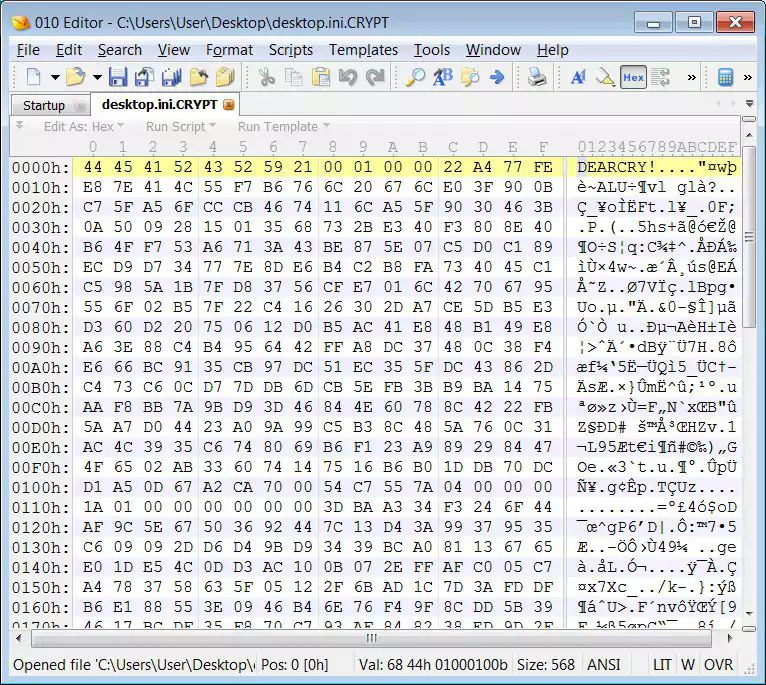Open the New file type dropdown arrow
Image resolution: width=766 pixels, height=685 pixels.
click(x=55, y=77)
